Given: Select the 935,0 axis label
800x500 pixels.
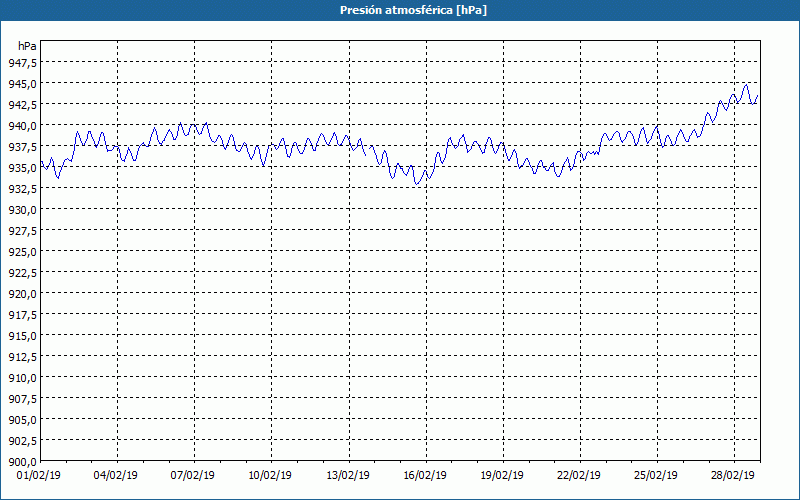Looking at the screenshot, I should pyautogui.click(x=22, y=167).
